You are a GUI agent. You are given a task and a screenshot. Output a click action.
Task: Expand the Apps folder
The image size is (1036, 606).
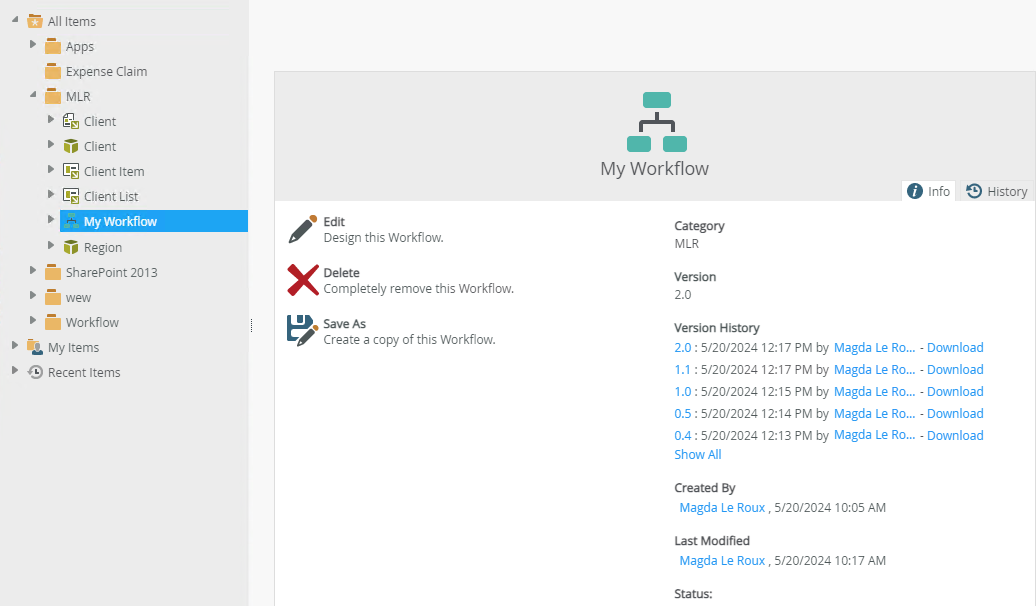click(33, 45)
